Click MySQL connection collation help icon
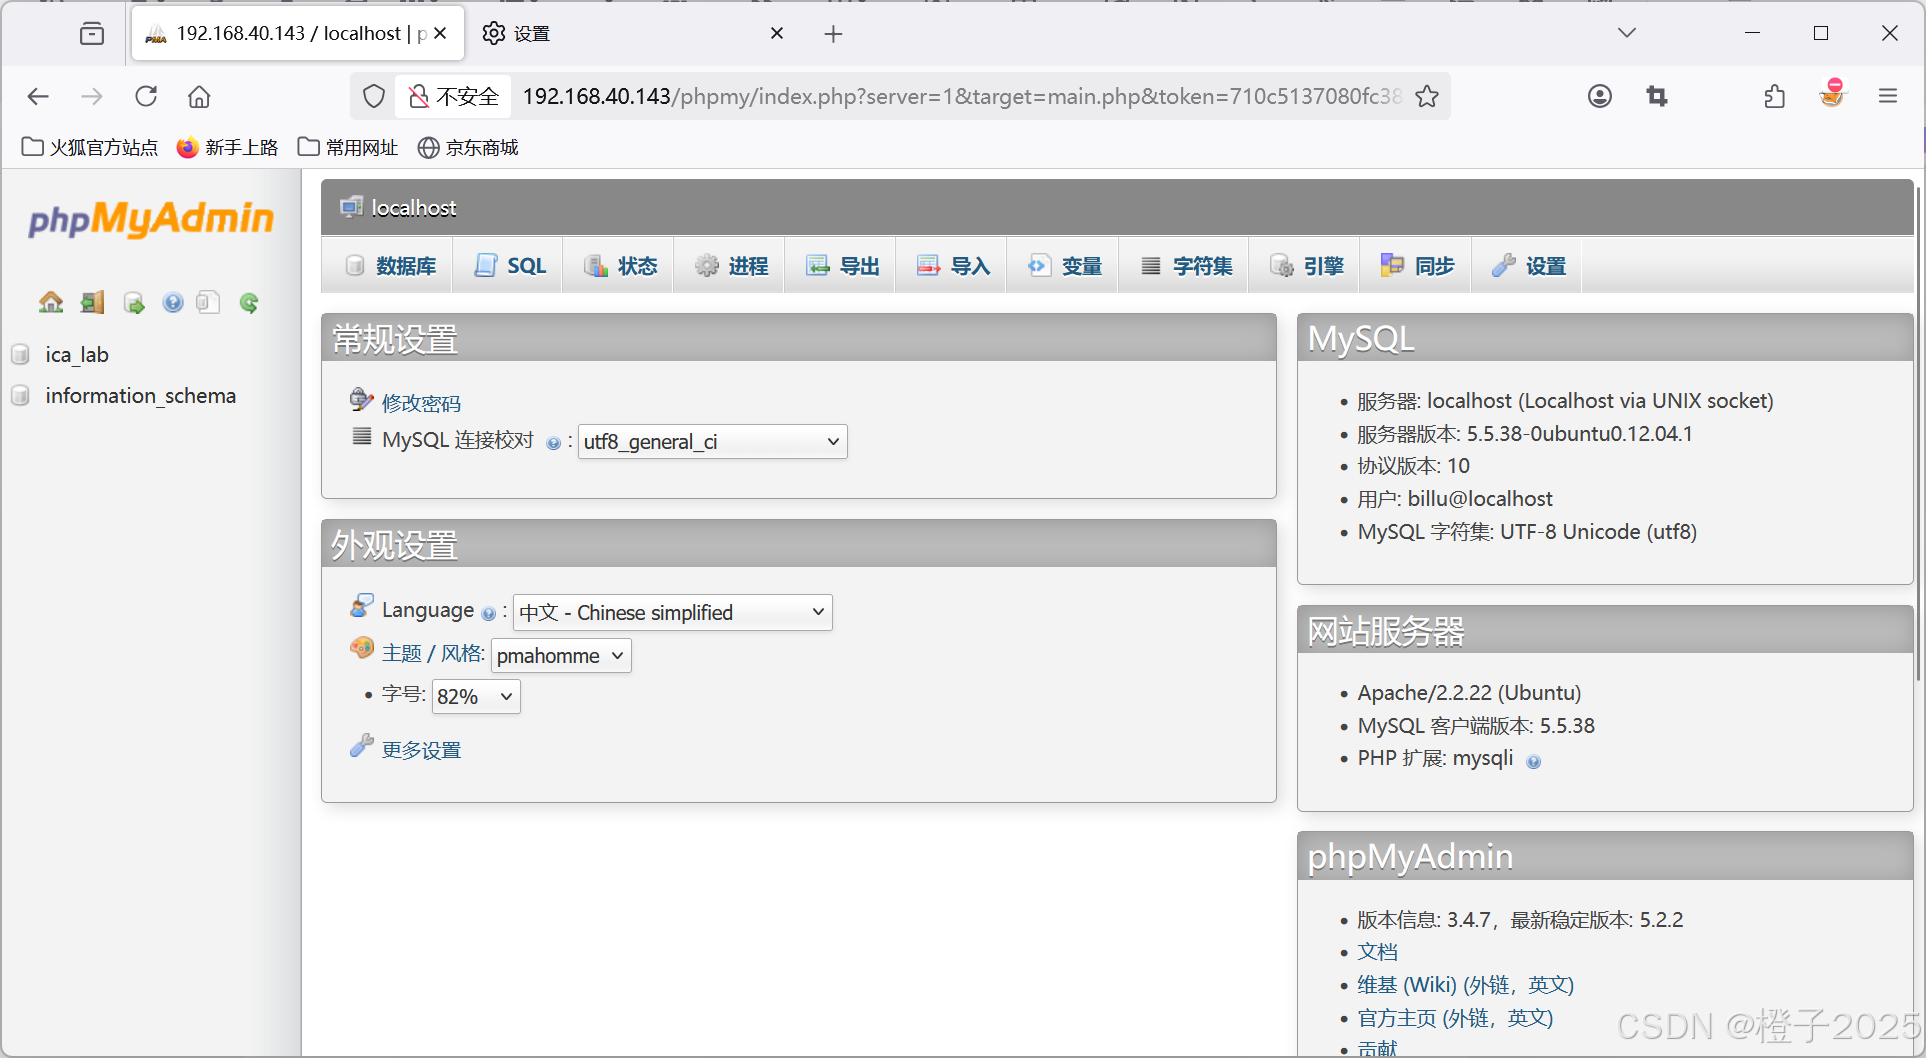Screen dimensions: 1926x1058 click(x=553, y=443)
